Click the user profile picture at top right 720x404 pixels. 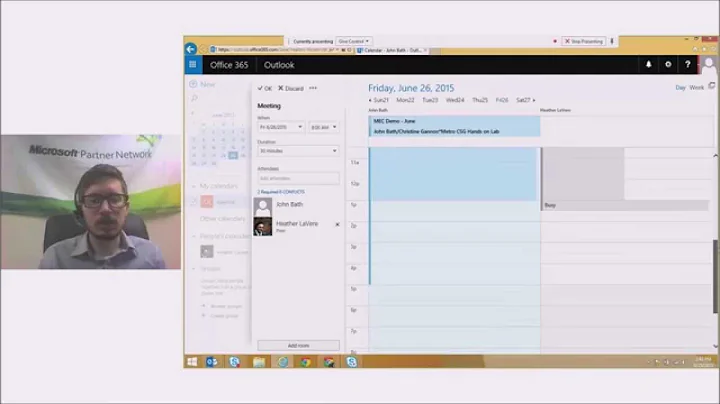(709, 65)
